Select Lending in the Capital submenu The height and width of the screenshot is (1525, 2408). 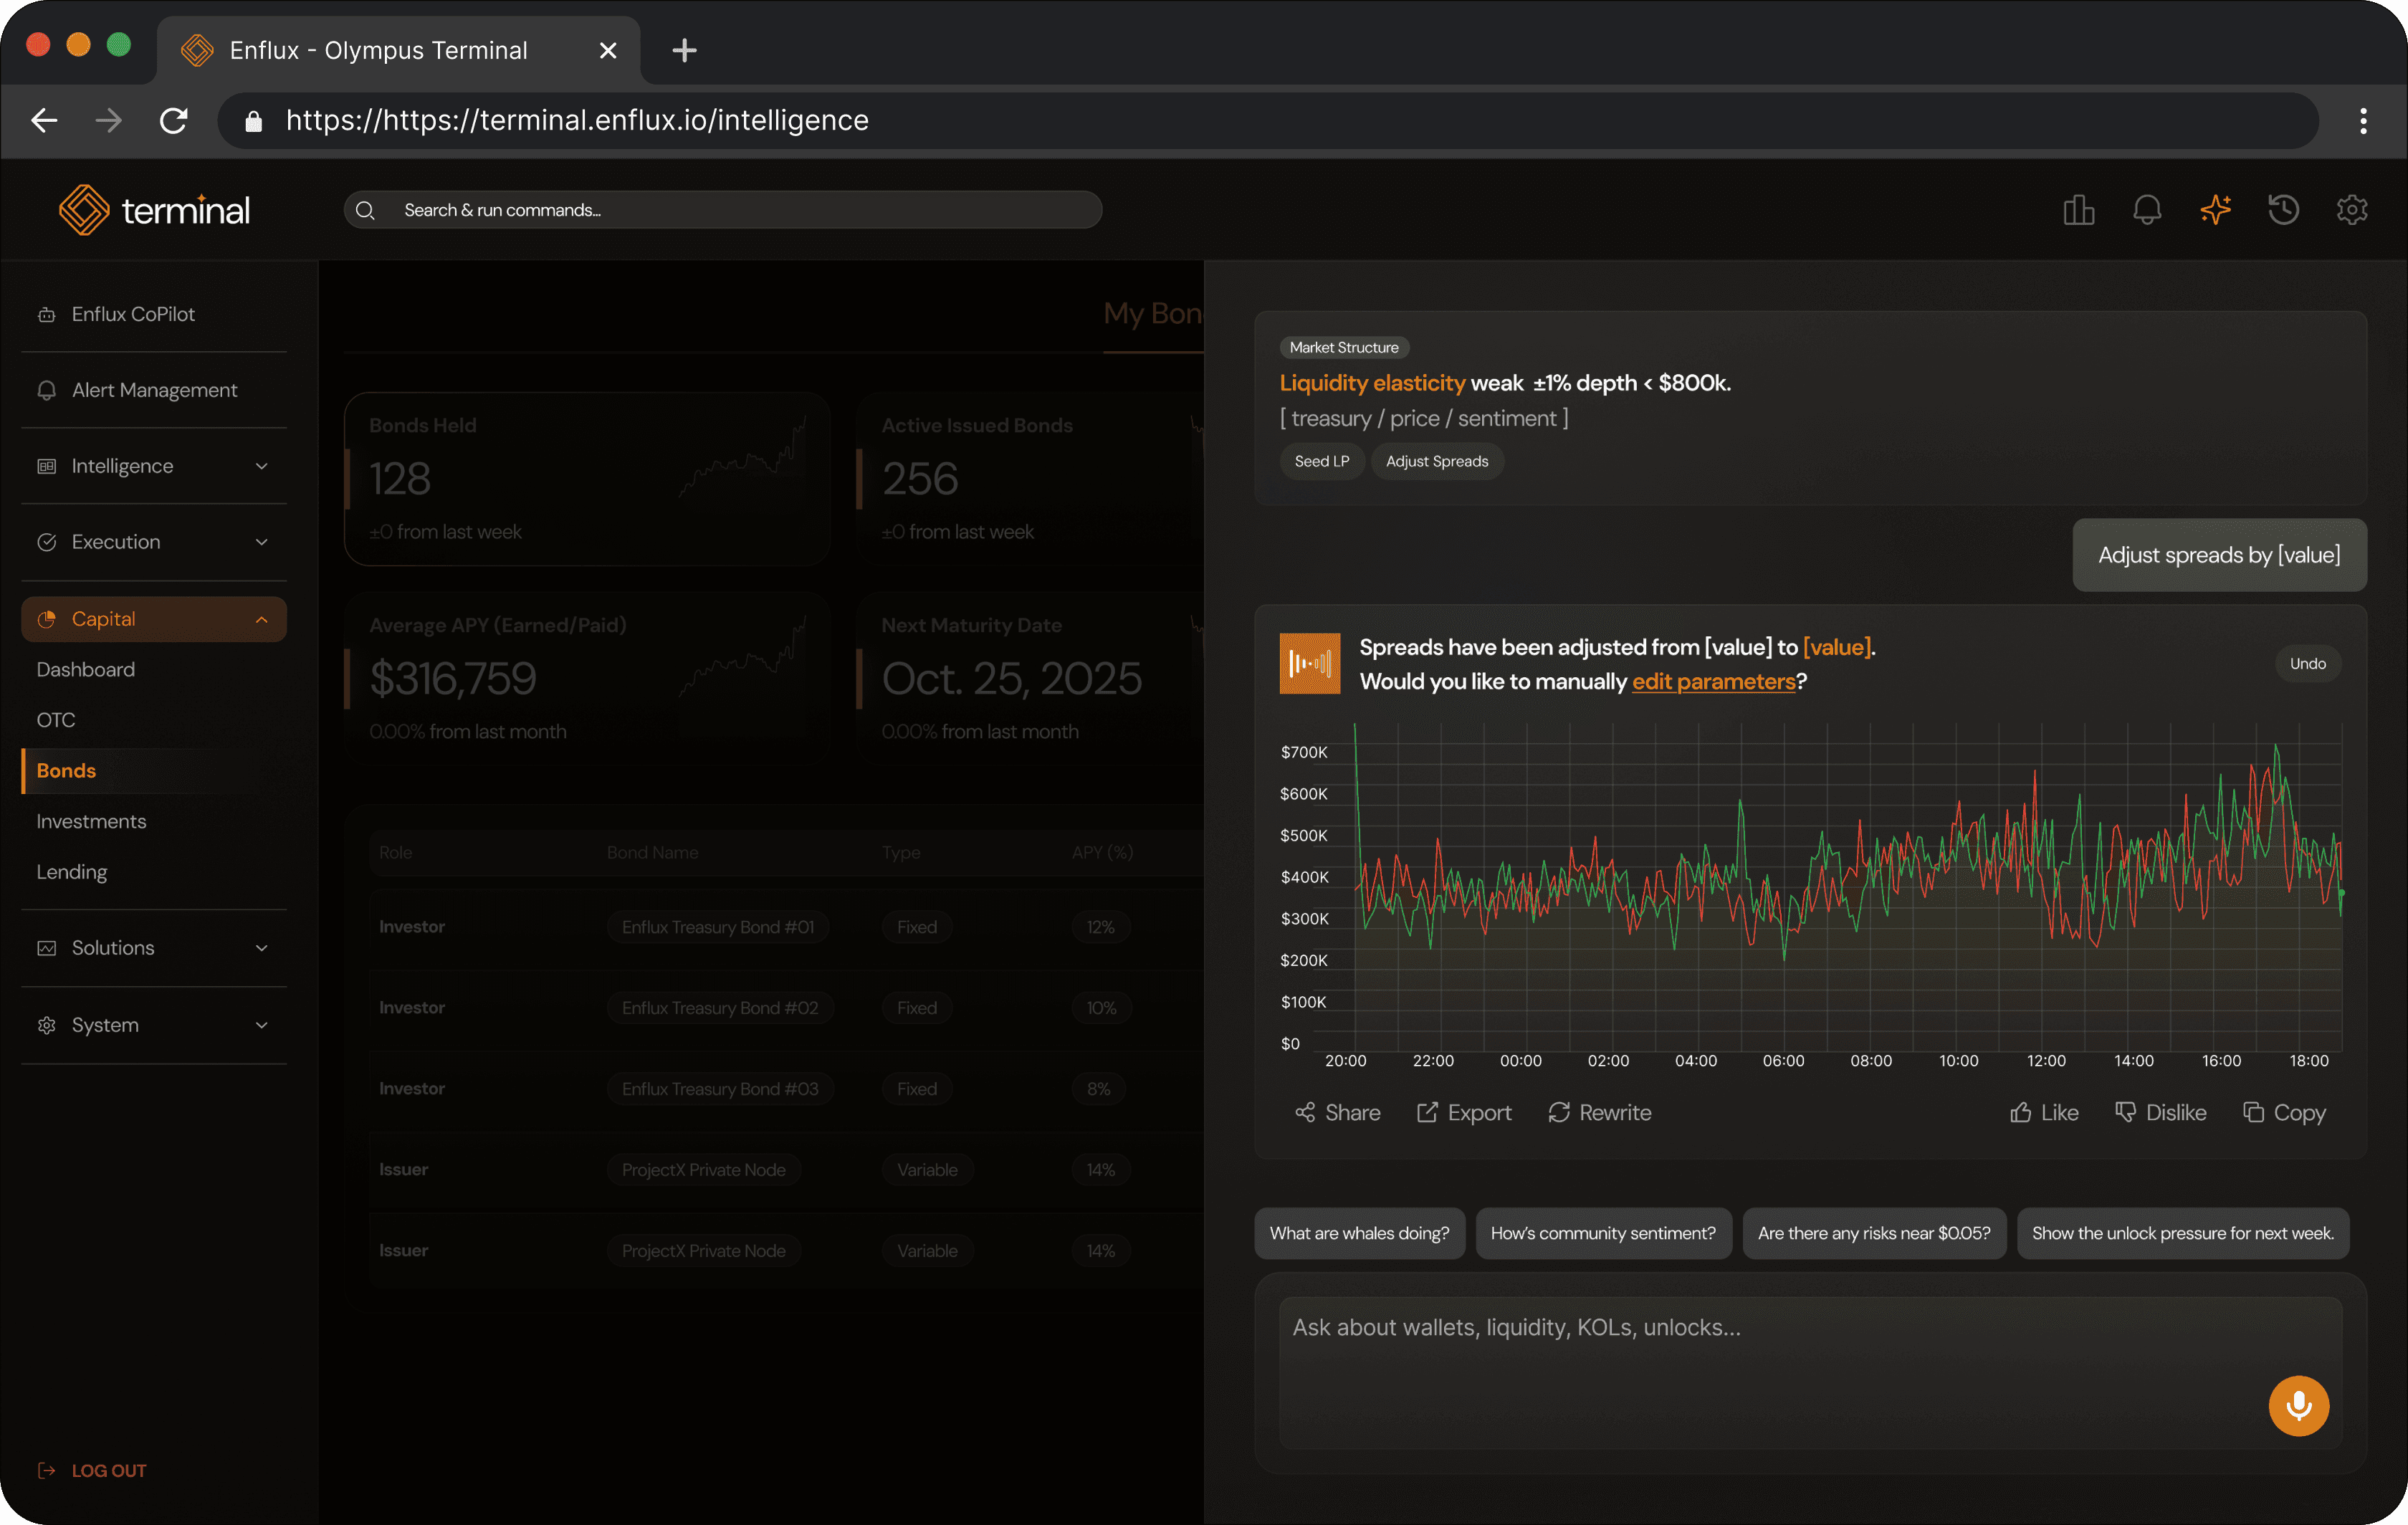72,872
